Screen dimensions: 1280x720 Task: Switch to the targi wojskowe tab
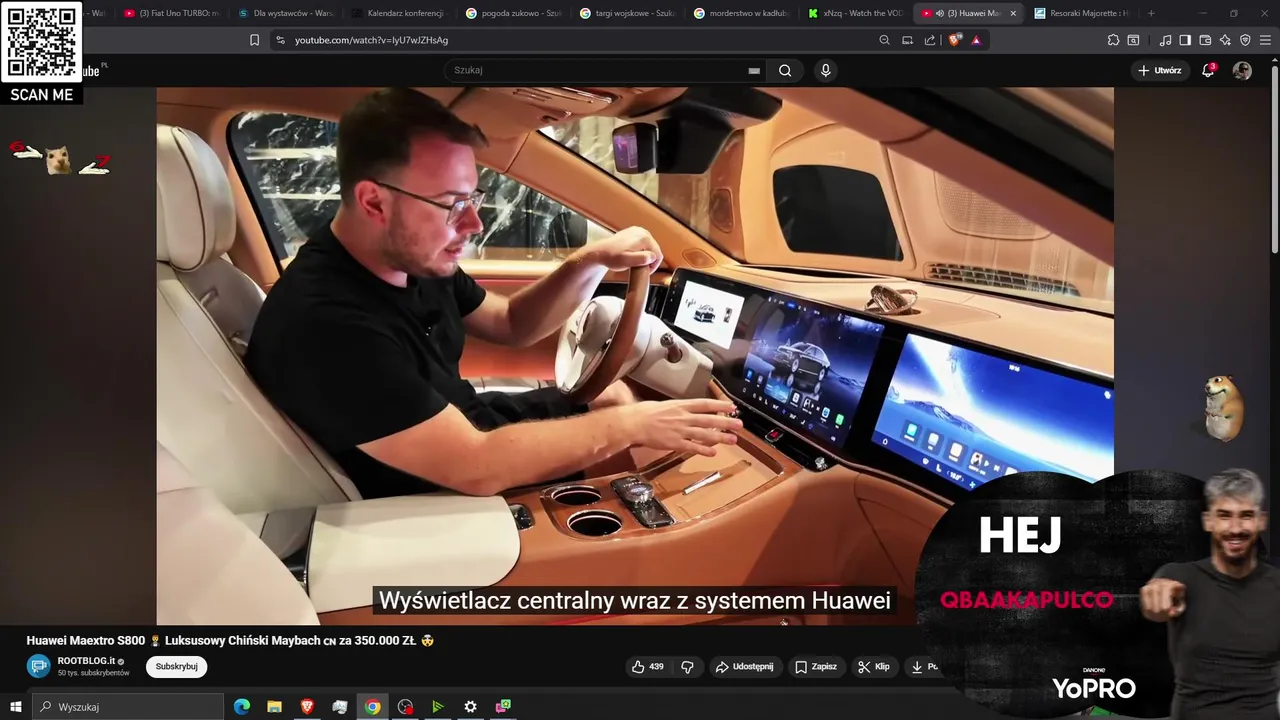pos(627,13)
